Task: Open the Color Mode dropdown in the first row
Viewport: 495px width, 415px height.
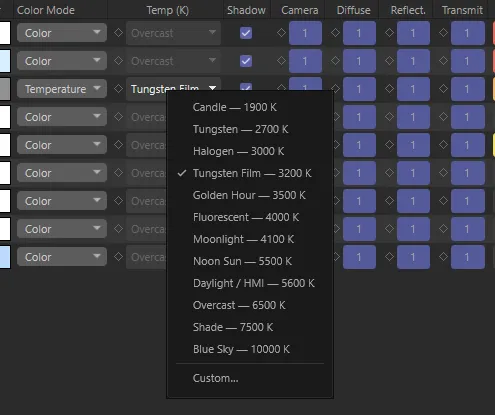Action: (x=62, y=33)
